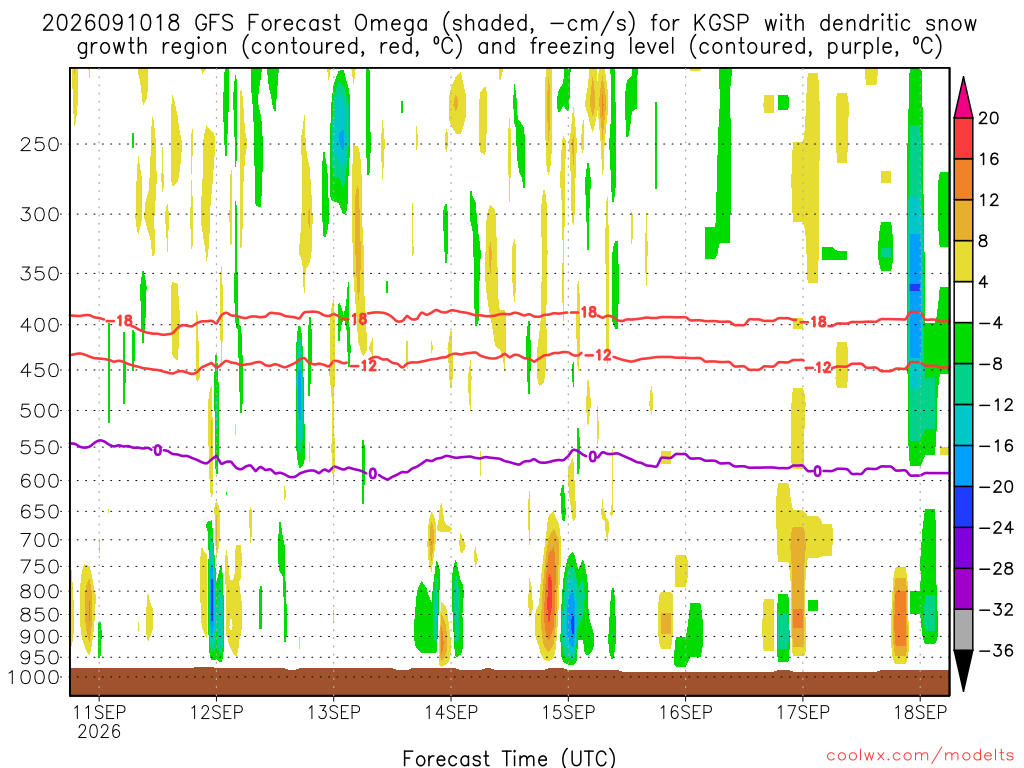
Task: Select the 11SEP 2026 axis label
Action: tap(99, 721)
